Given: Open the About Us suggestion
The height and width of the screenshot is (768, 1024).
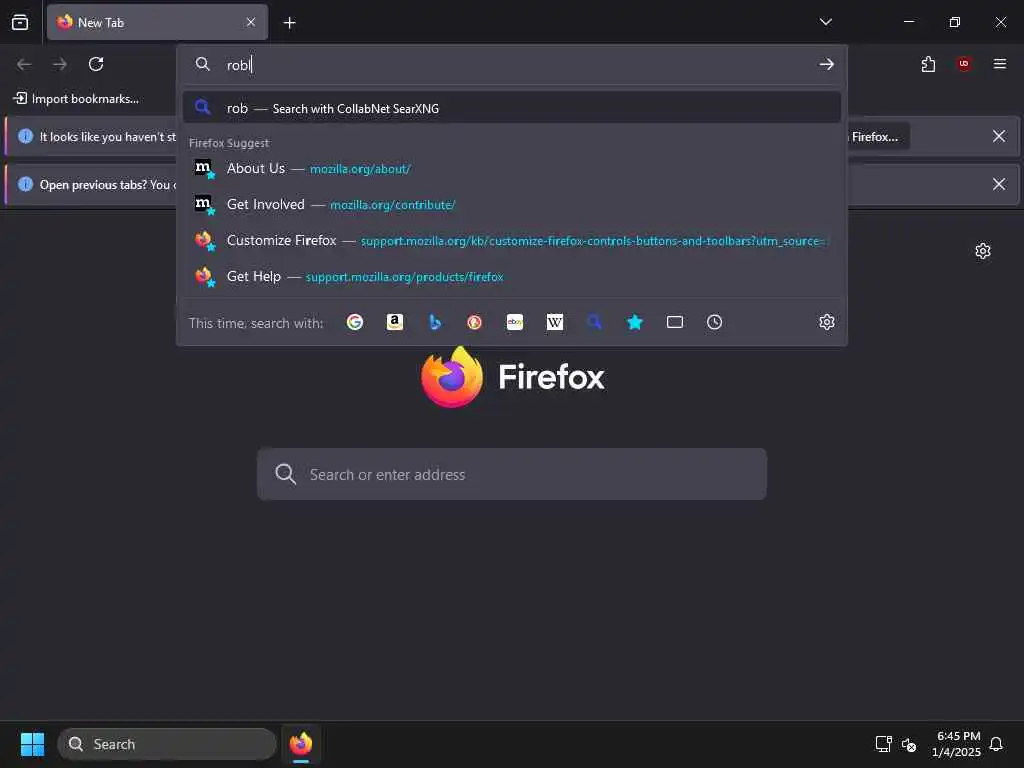Looking at the screenshot, I should click(x=511, y=168).
